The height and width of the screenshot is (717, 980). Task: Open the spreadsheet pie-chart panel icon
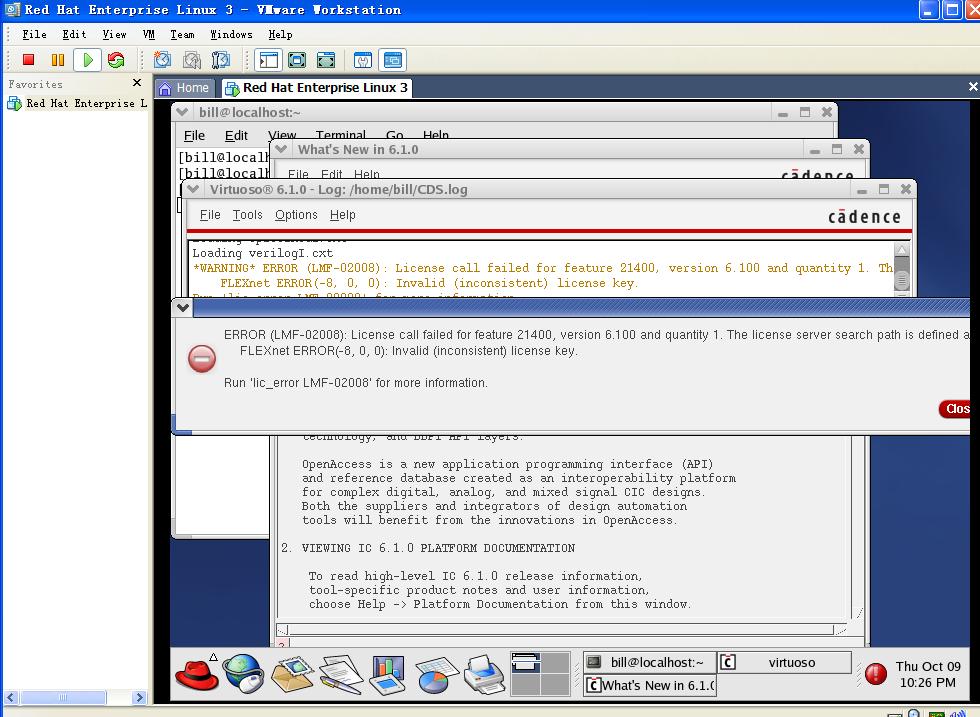(x=436, y=675)
